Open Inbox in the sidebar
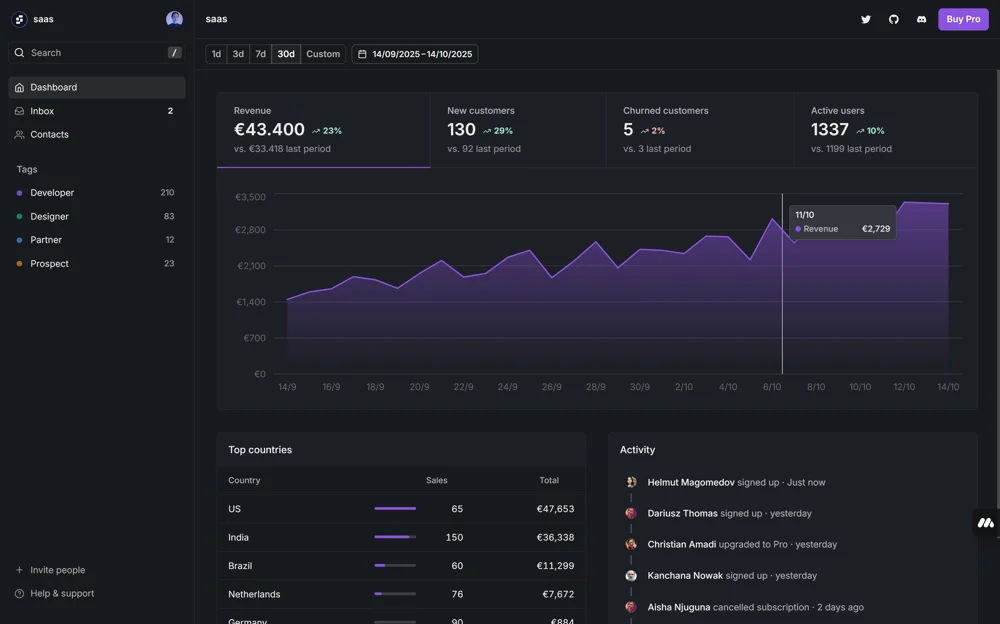Screen dimensions: 1000x624 (97, 111)
